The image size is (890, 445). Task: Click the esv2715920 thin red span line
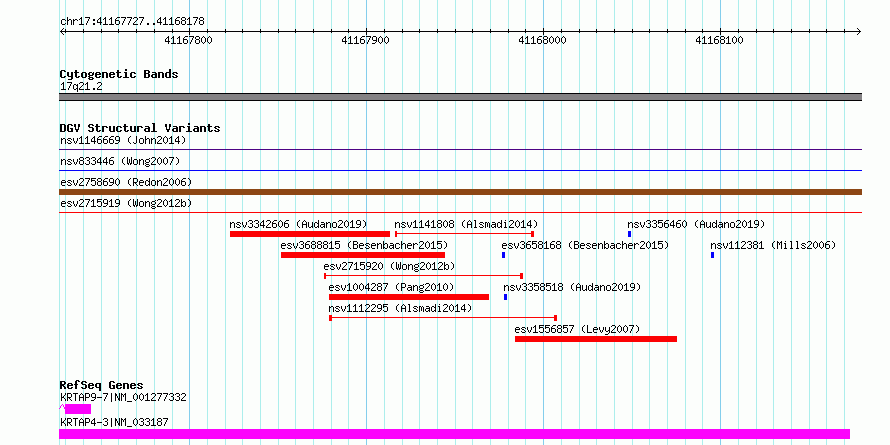[x=423, y=275]
